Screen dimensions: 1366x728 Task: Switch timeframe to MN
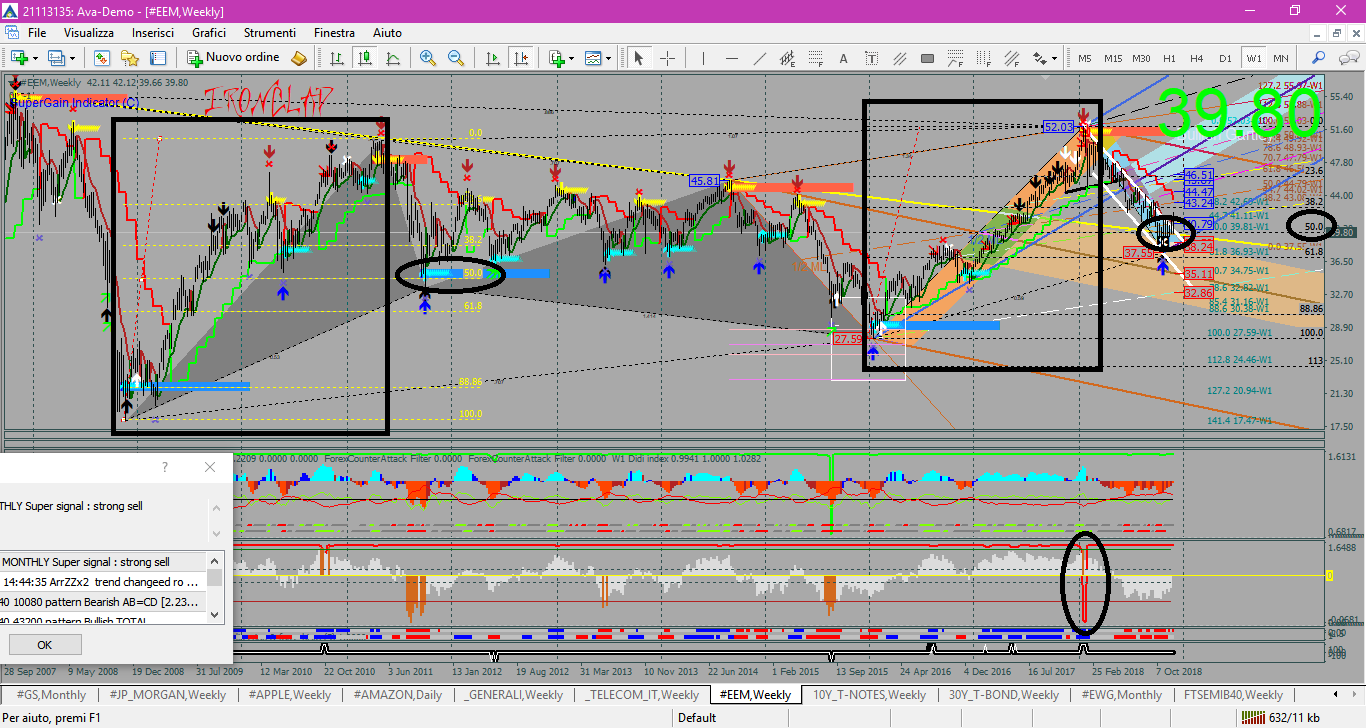(1281, 58)
